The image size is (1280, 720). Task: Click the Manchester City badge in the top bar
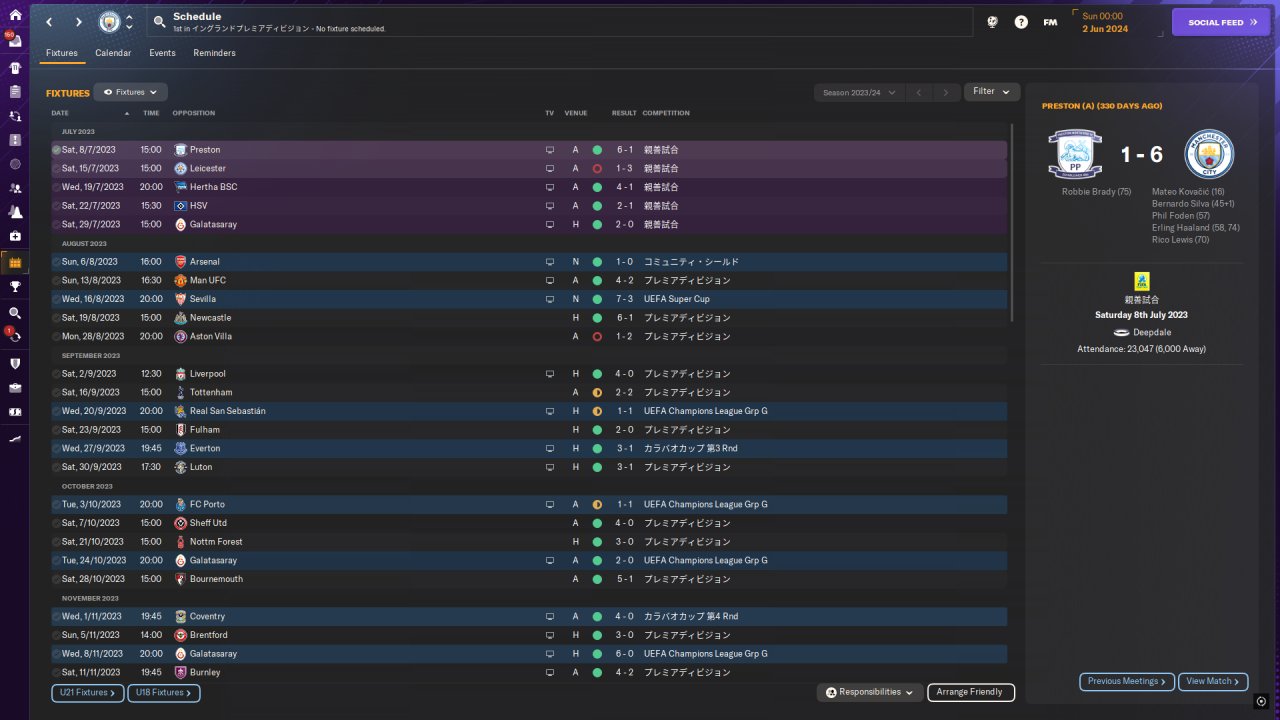click(109, 22)
